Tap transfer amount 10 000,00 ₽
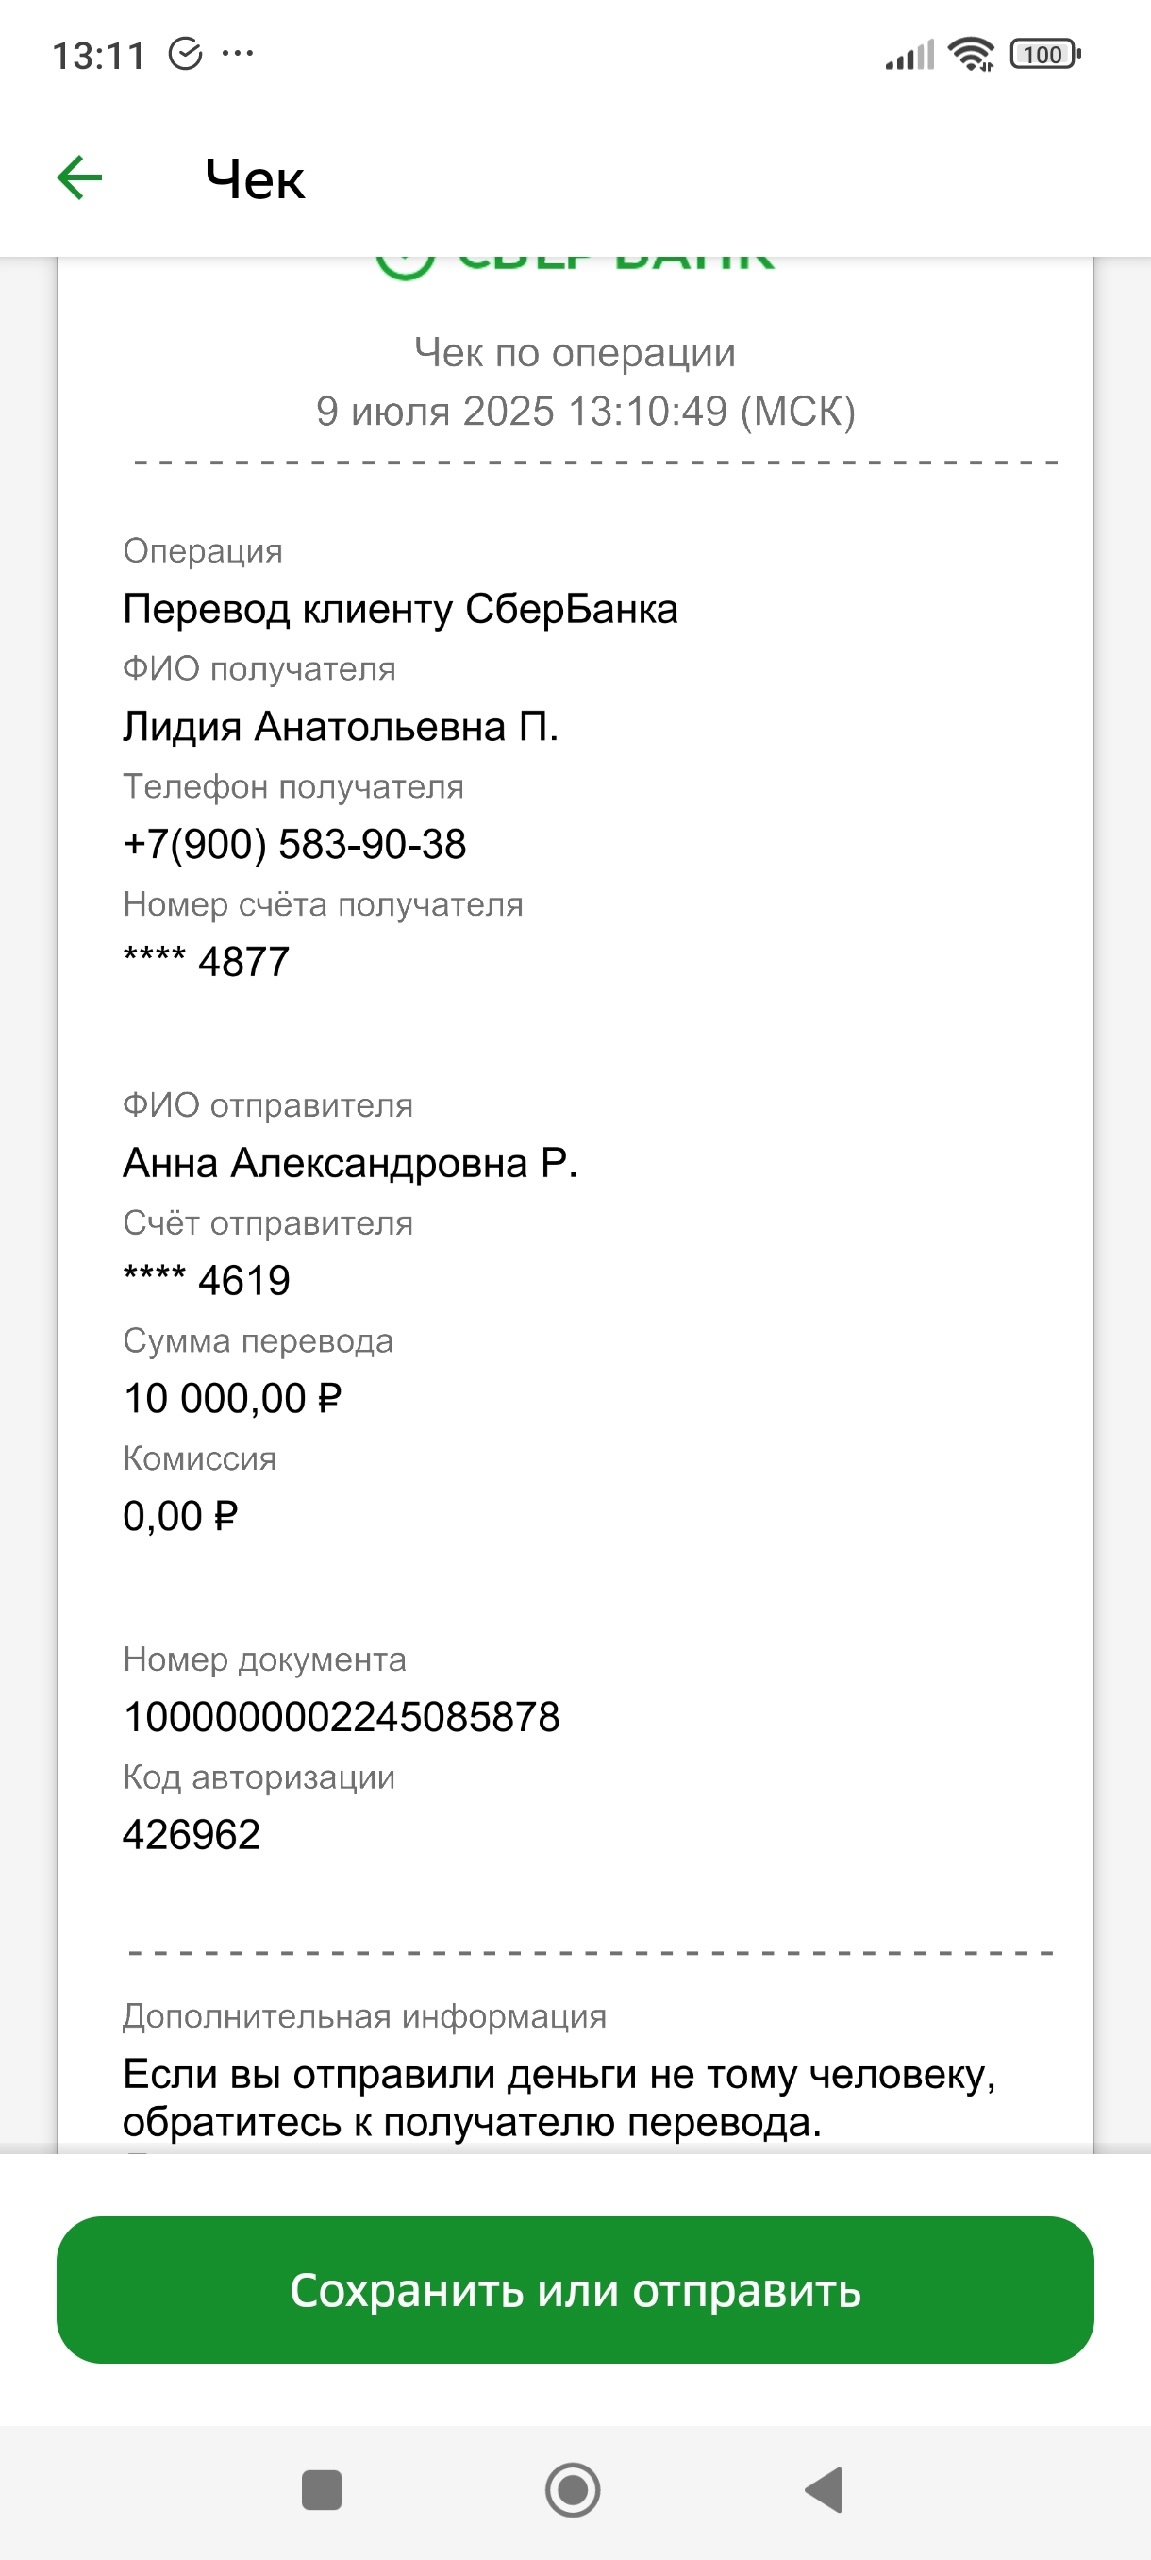This screenshot has width=1151, height=2560. coord(232,1398)
